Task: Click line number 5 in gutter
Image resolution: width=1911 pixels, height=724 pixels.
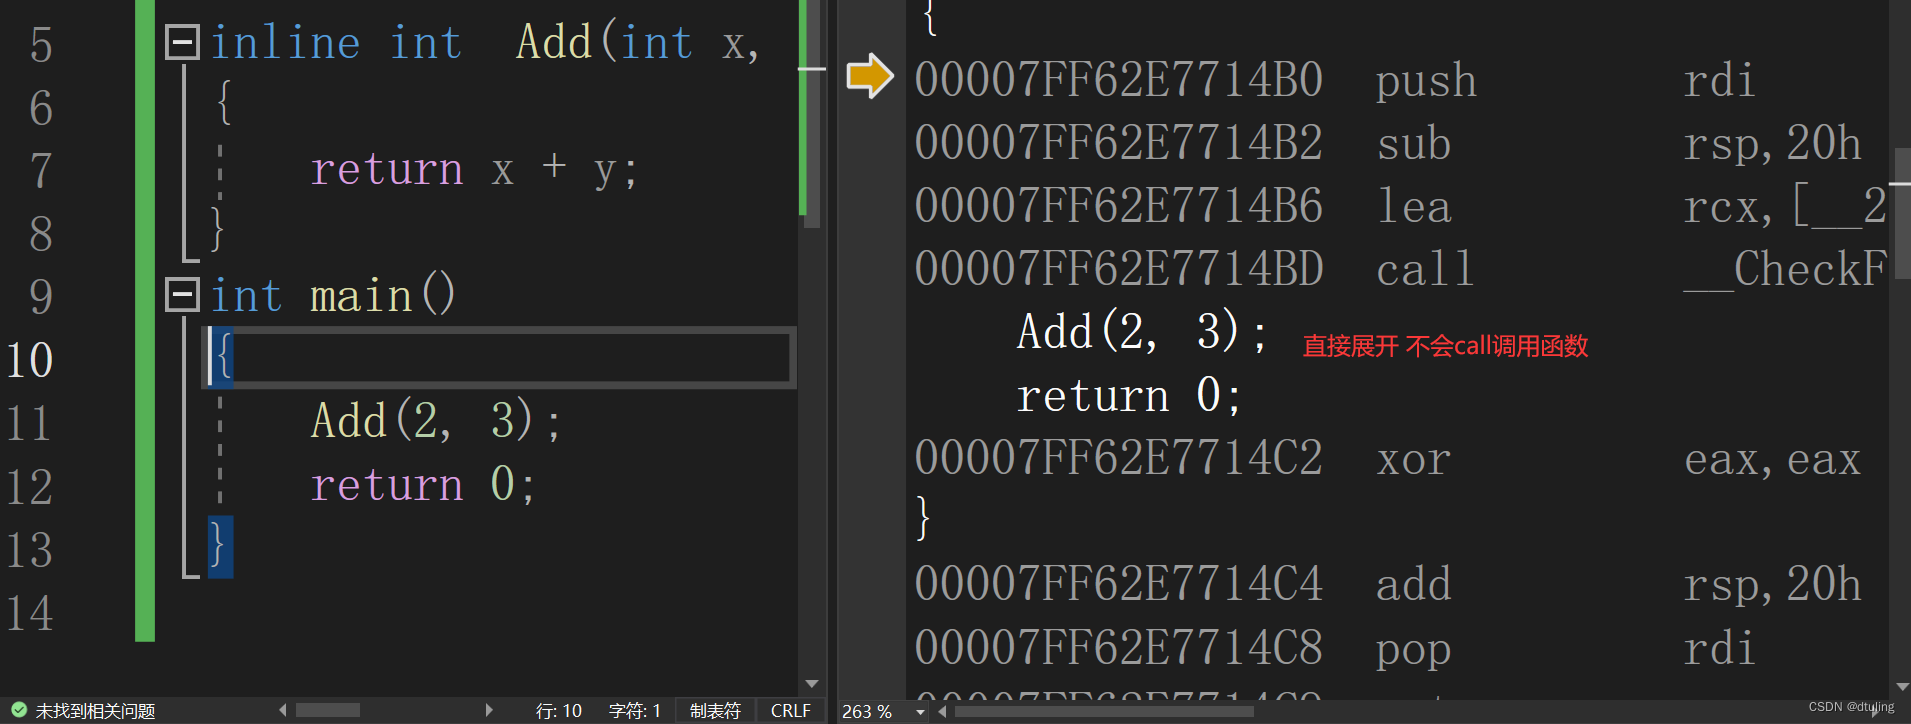Action: (41, 45)
